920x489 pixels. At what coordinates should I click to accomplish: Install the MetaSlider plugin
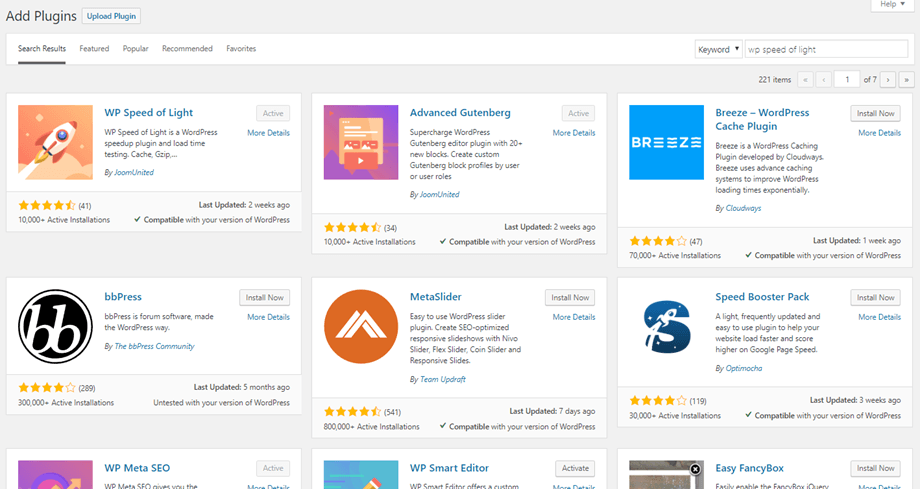[x=570, y=298]
